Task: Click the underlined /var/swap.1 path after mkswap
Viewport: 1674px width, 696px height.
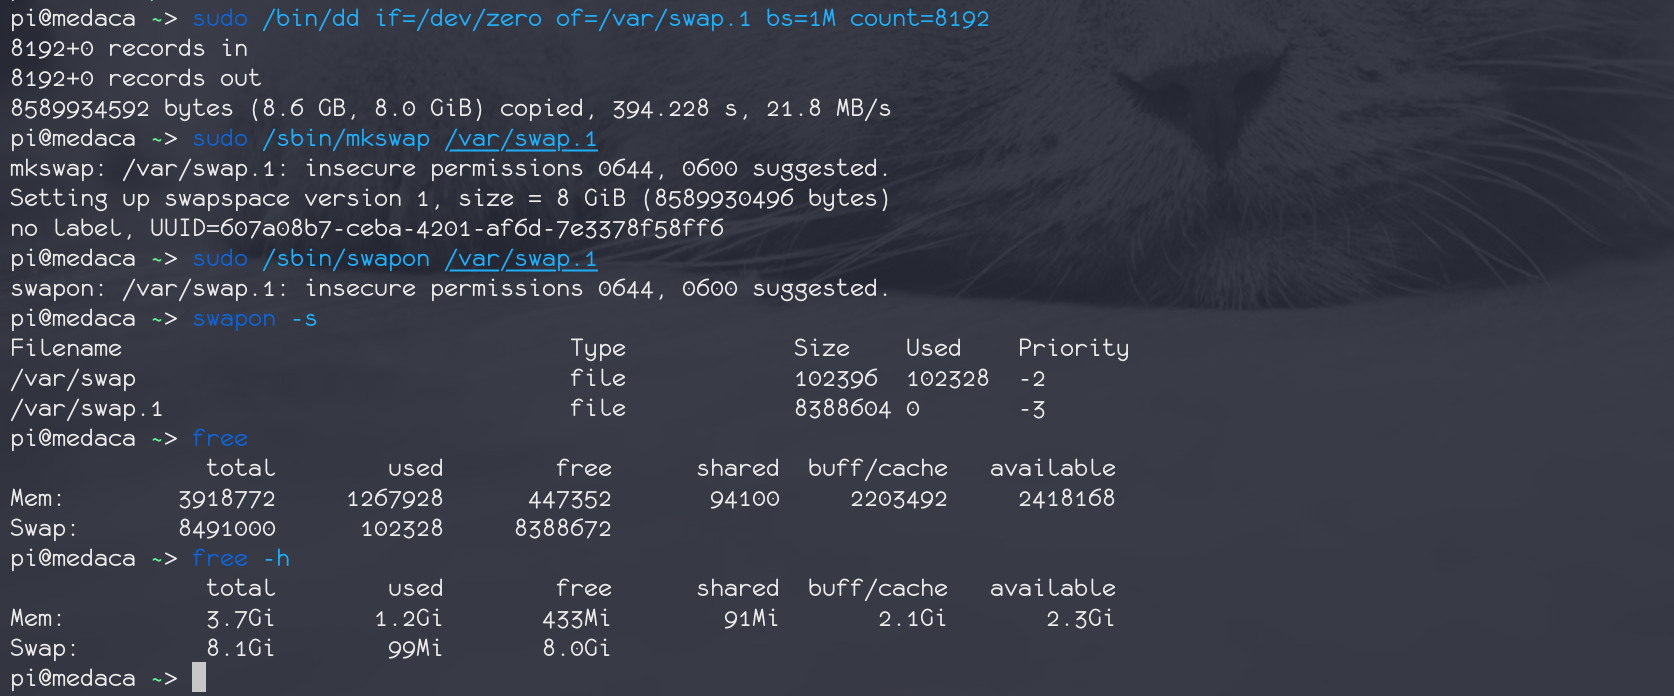Action: [521, 139]
